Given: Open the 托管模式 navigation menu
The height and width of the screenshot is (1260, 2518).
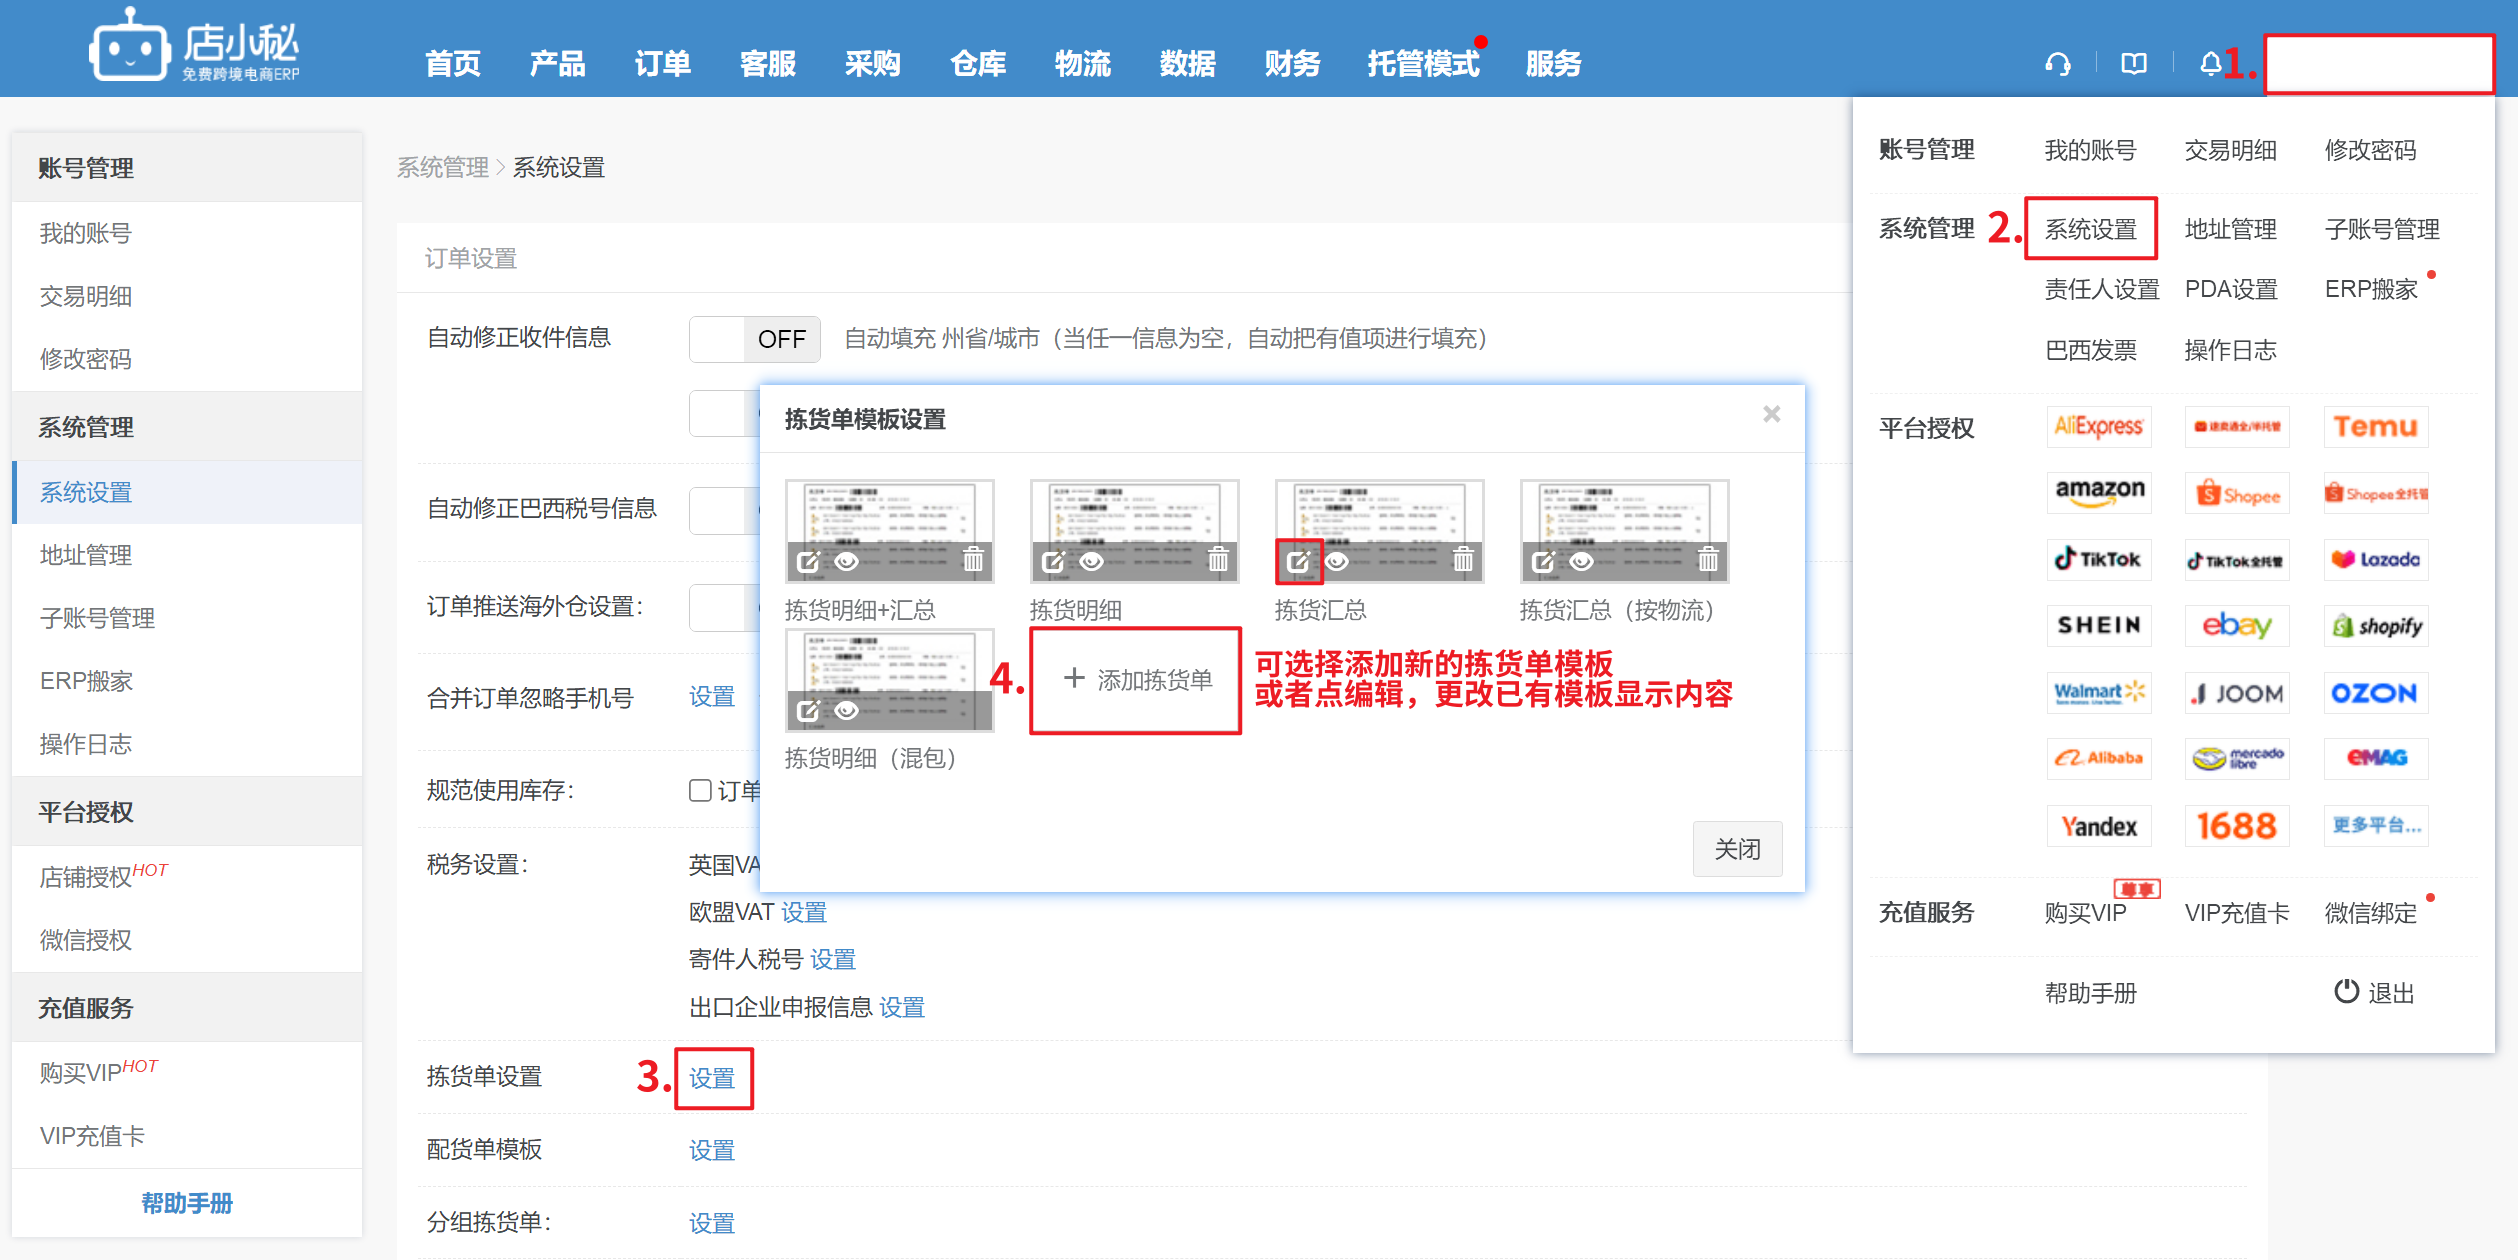Looking at the screenshot, I should click(1423, 64).
